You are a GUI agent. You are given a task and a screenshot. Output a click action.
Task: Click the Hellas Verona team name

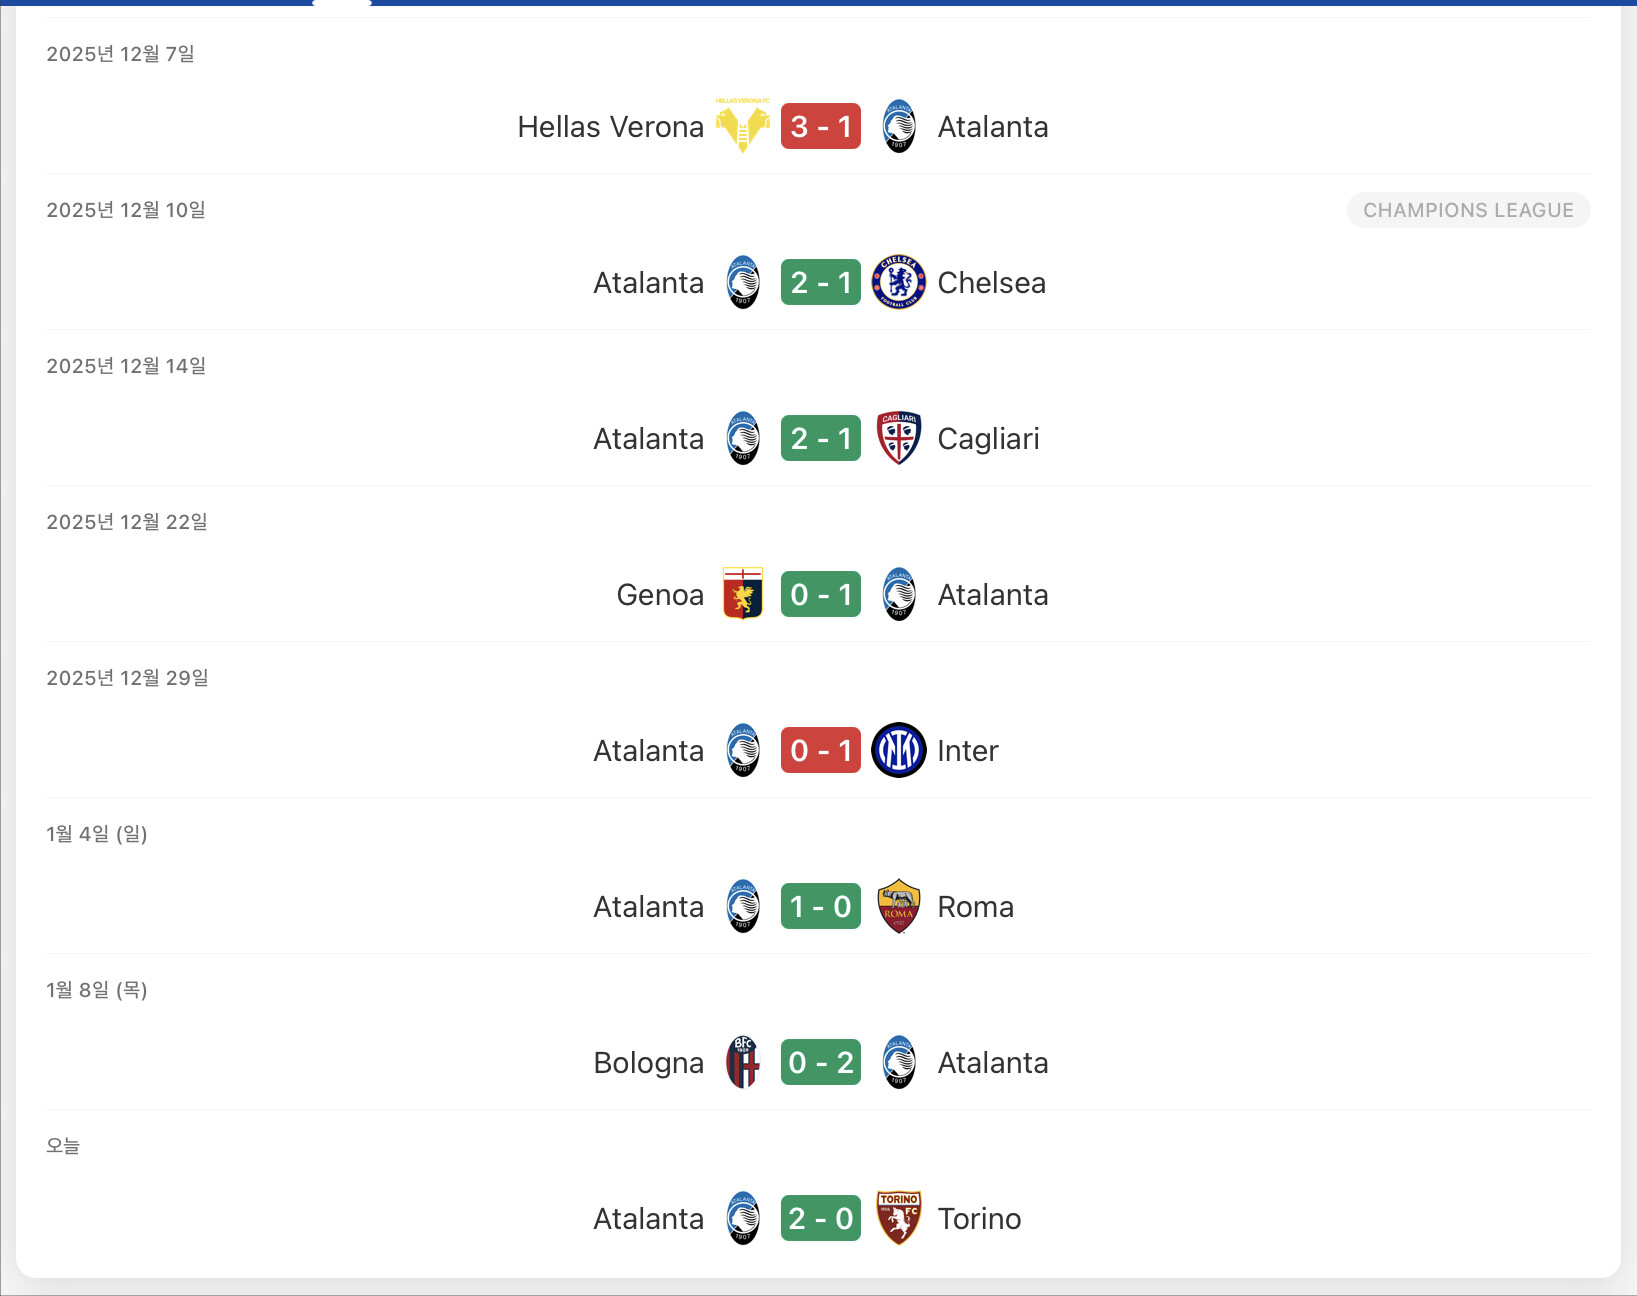point(610,127)
